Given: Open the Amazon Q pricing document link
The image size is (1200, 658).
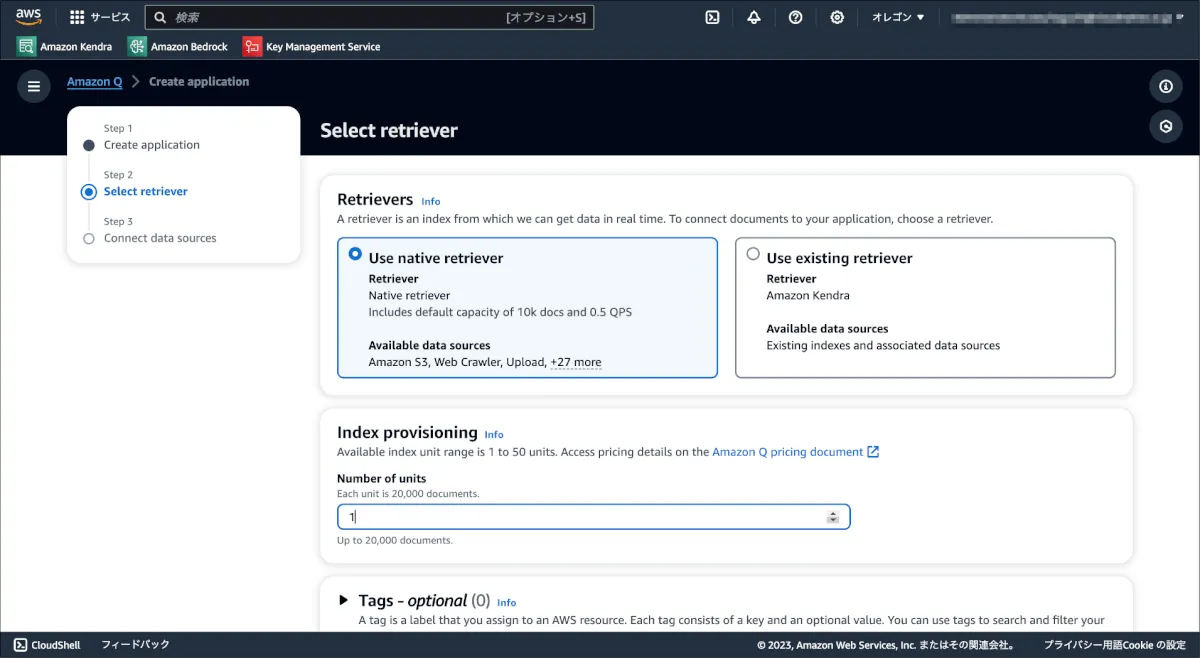Looking at the screenshot, I should (x=788, y=452).
